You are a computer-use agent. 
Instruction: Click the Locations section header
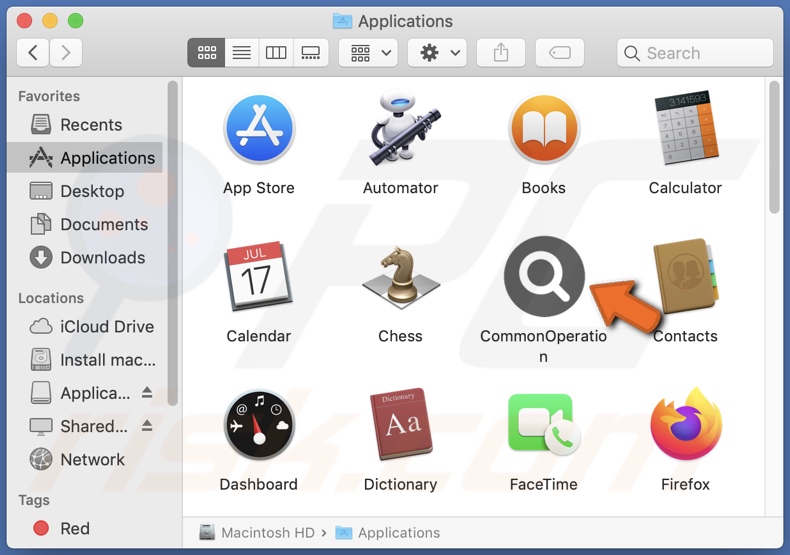click(x=51, y=298)
